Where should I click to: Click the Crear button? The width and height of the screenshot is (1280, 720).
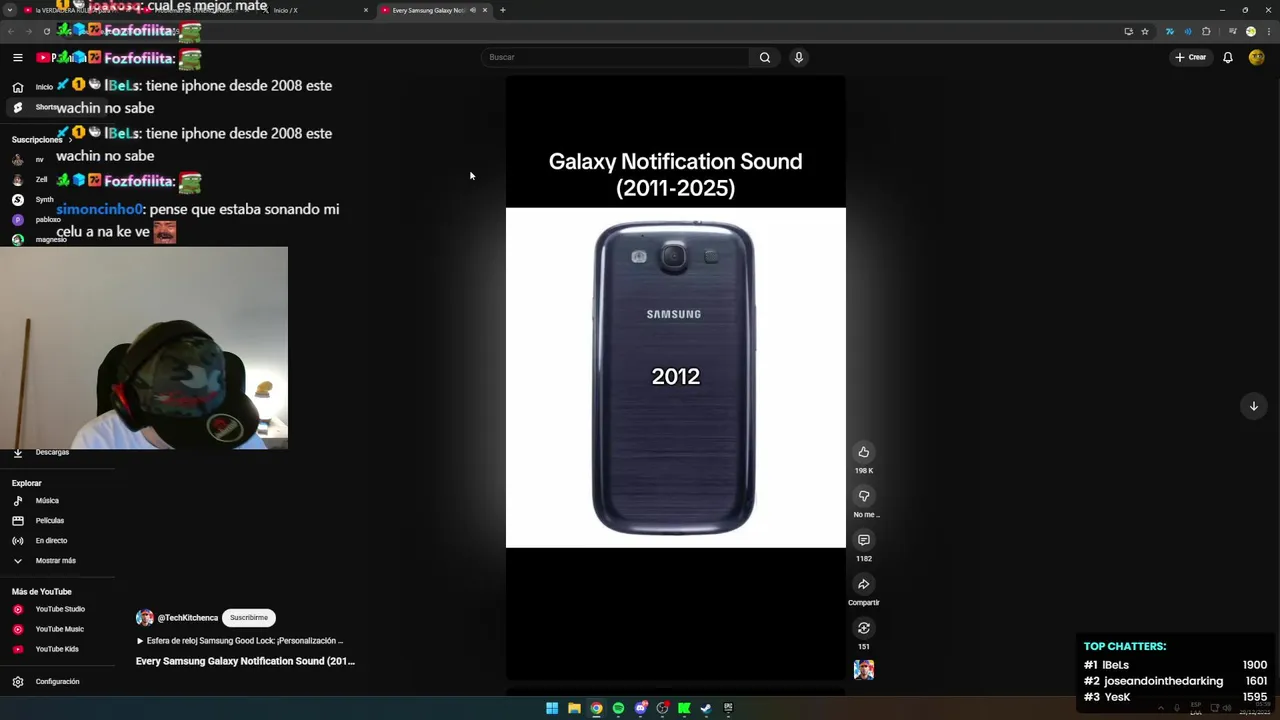[x=1190, y=58]
